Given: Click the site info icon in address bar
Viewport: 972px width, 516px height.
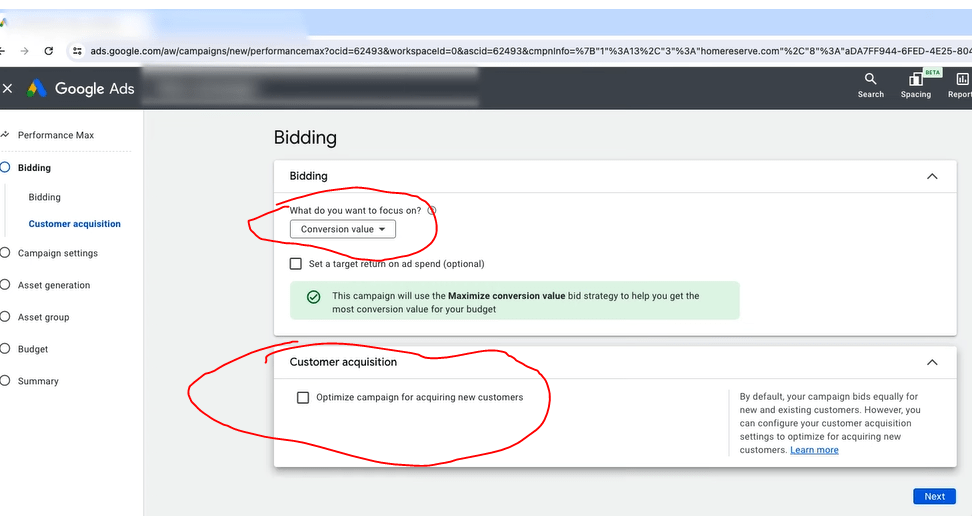Looking at the screenshot, I should click(76, 51).
